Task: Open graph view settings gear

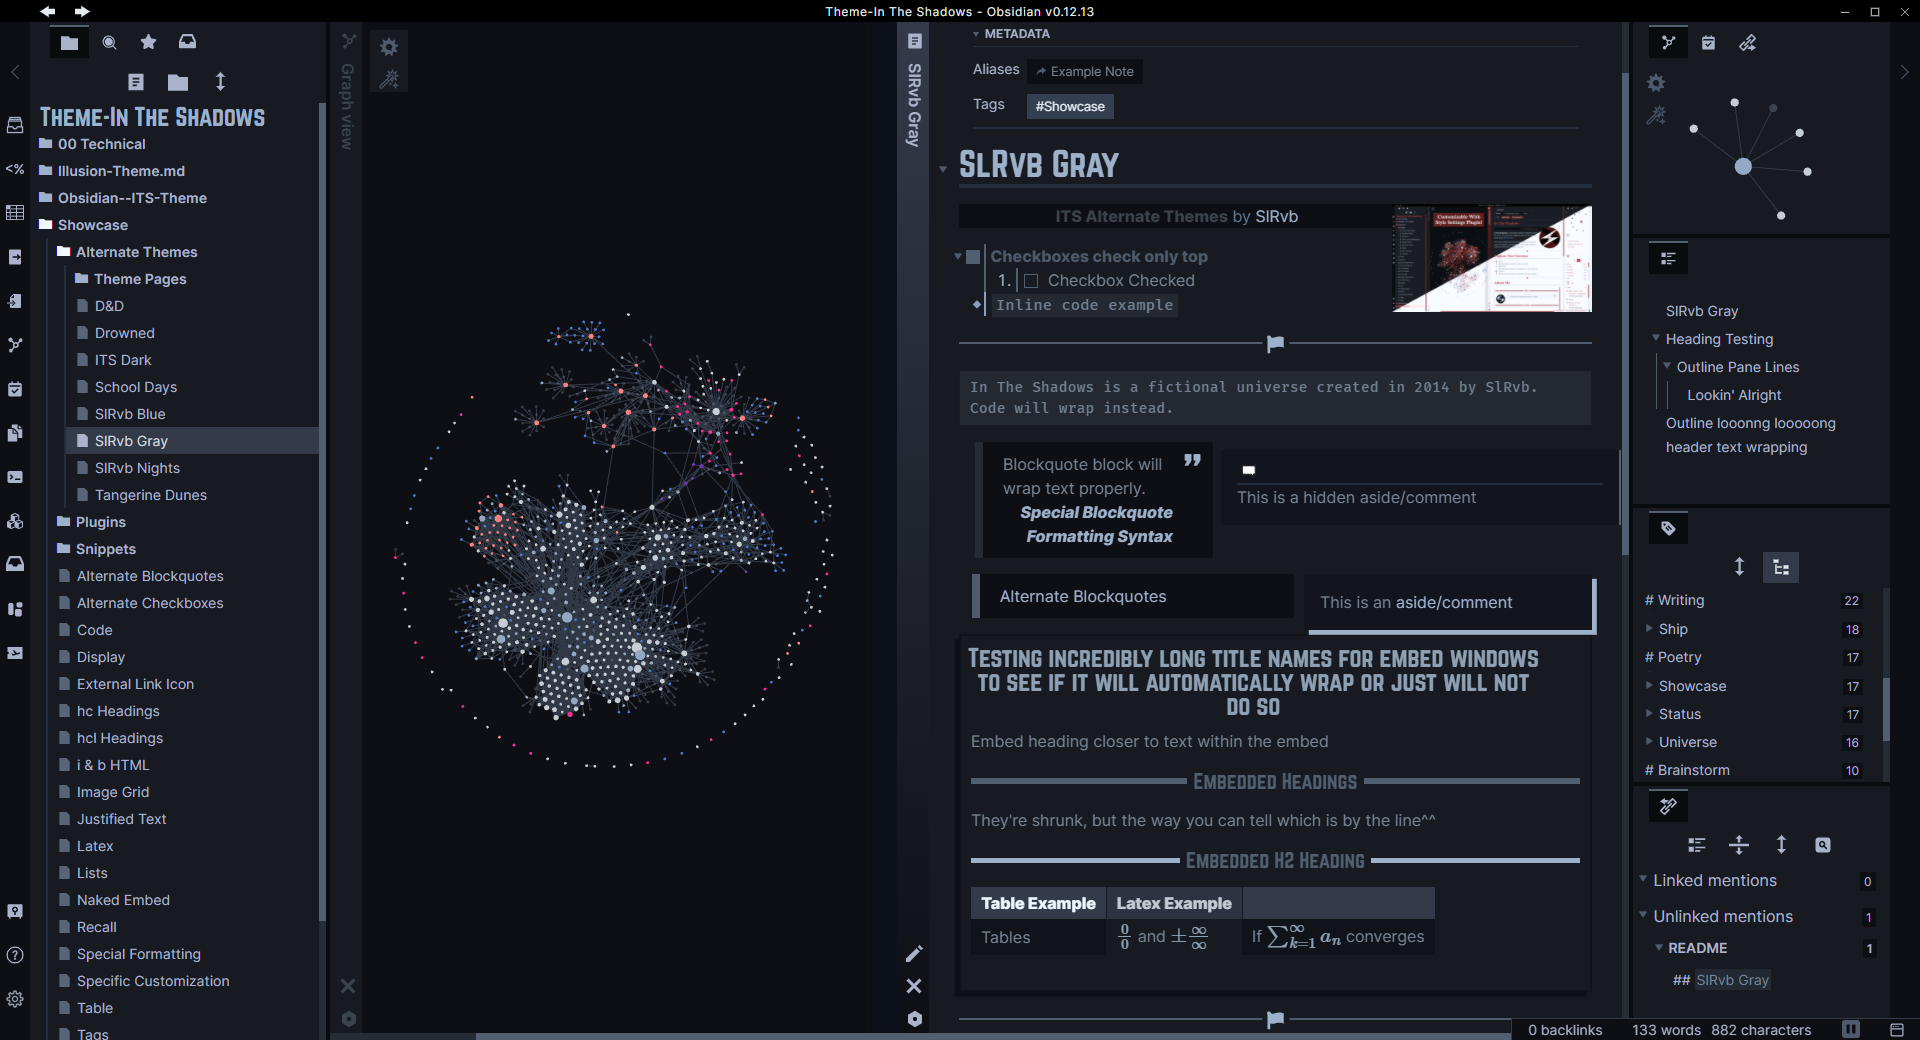Action: coord(389,47)
